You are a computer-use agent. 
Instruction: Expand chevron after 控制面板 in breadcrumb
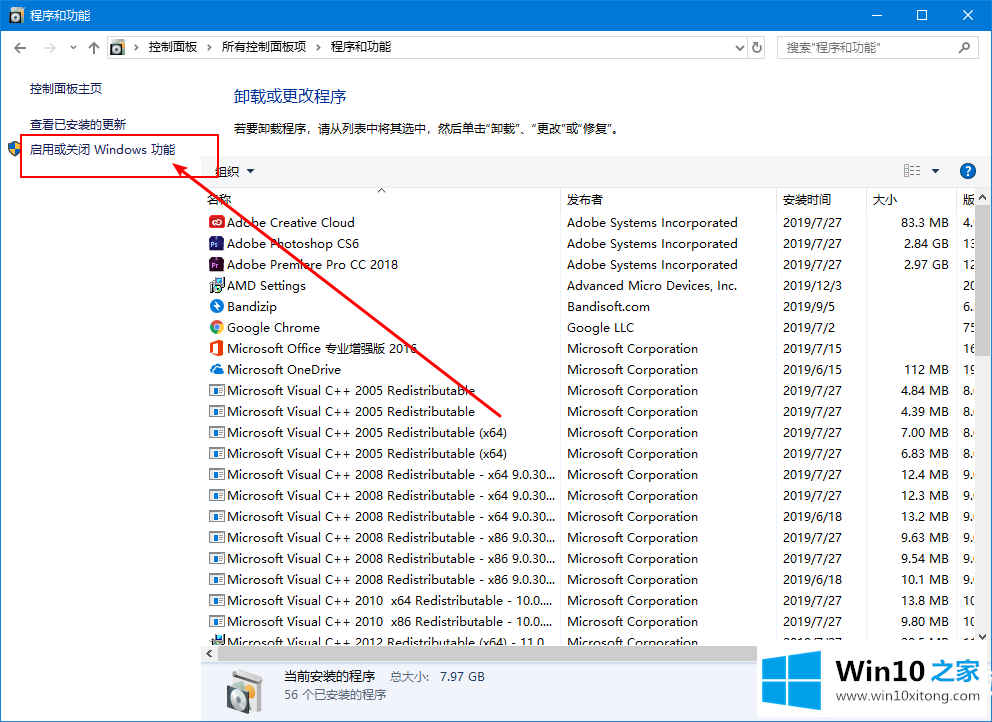[209, 47]
